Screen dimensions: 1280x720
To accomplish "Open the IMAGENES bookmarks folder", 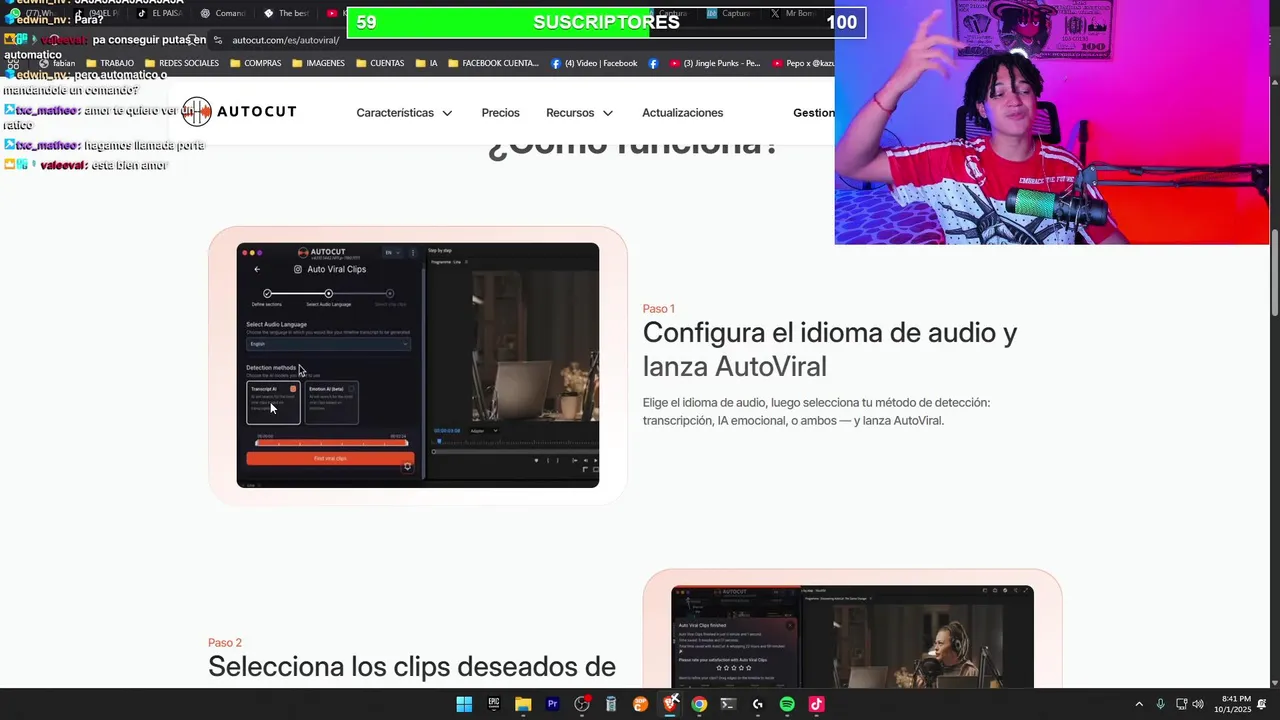I will 319,63.
